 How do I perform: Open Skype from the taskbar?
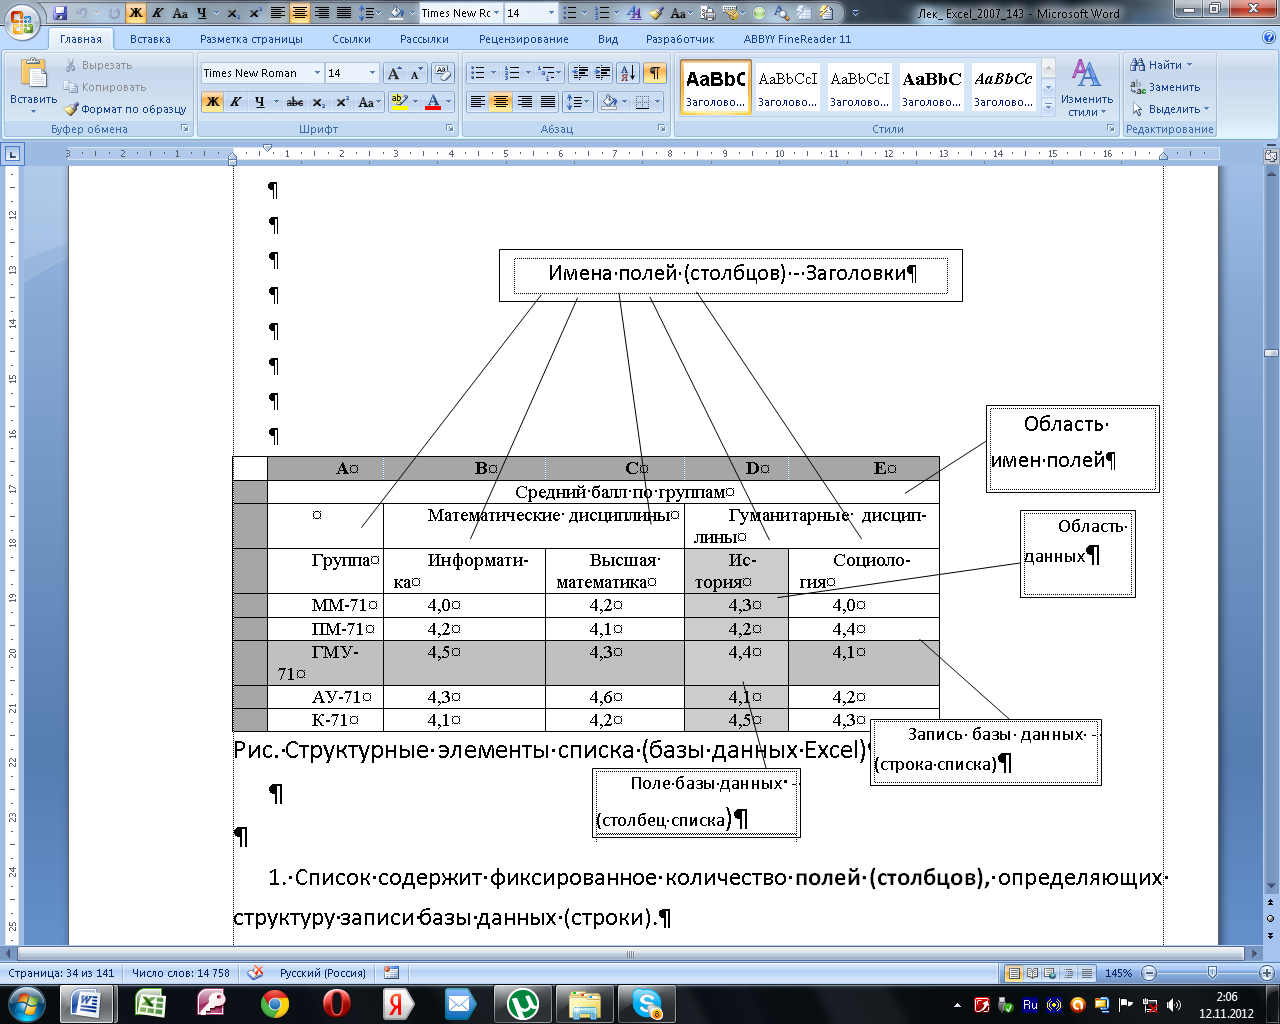coord(647,1003)
